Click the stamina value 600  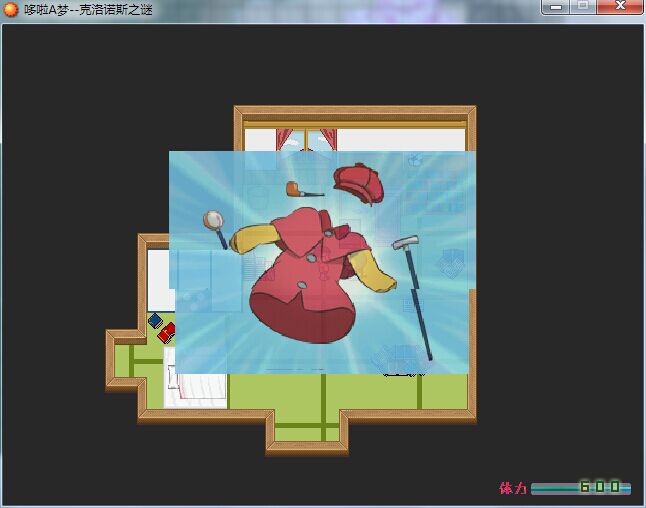[x=600, y=487]
